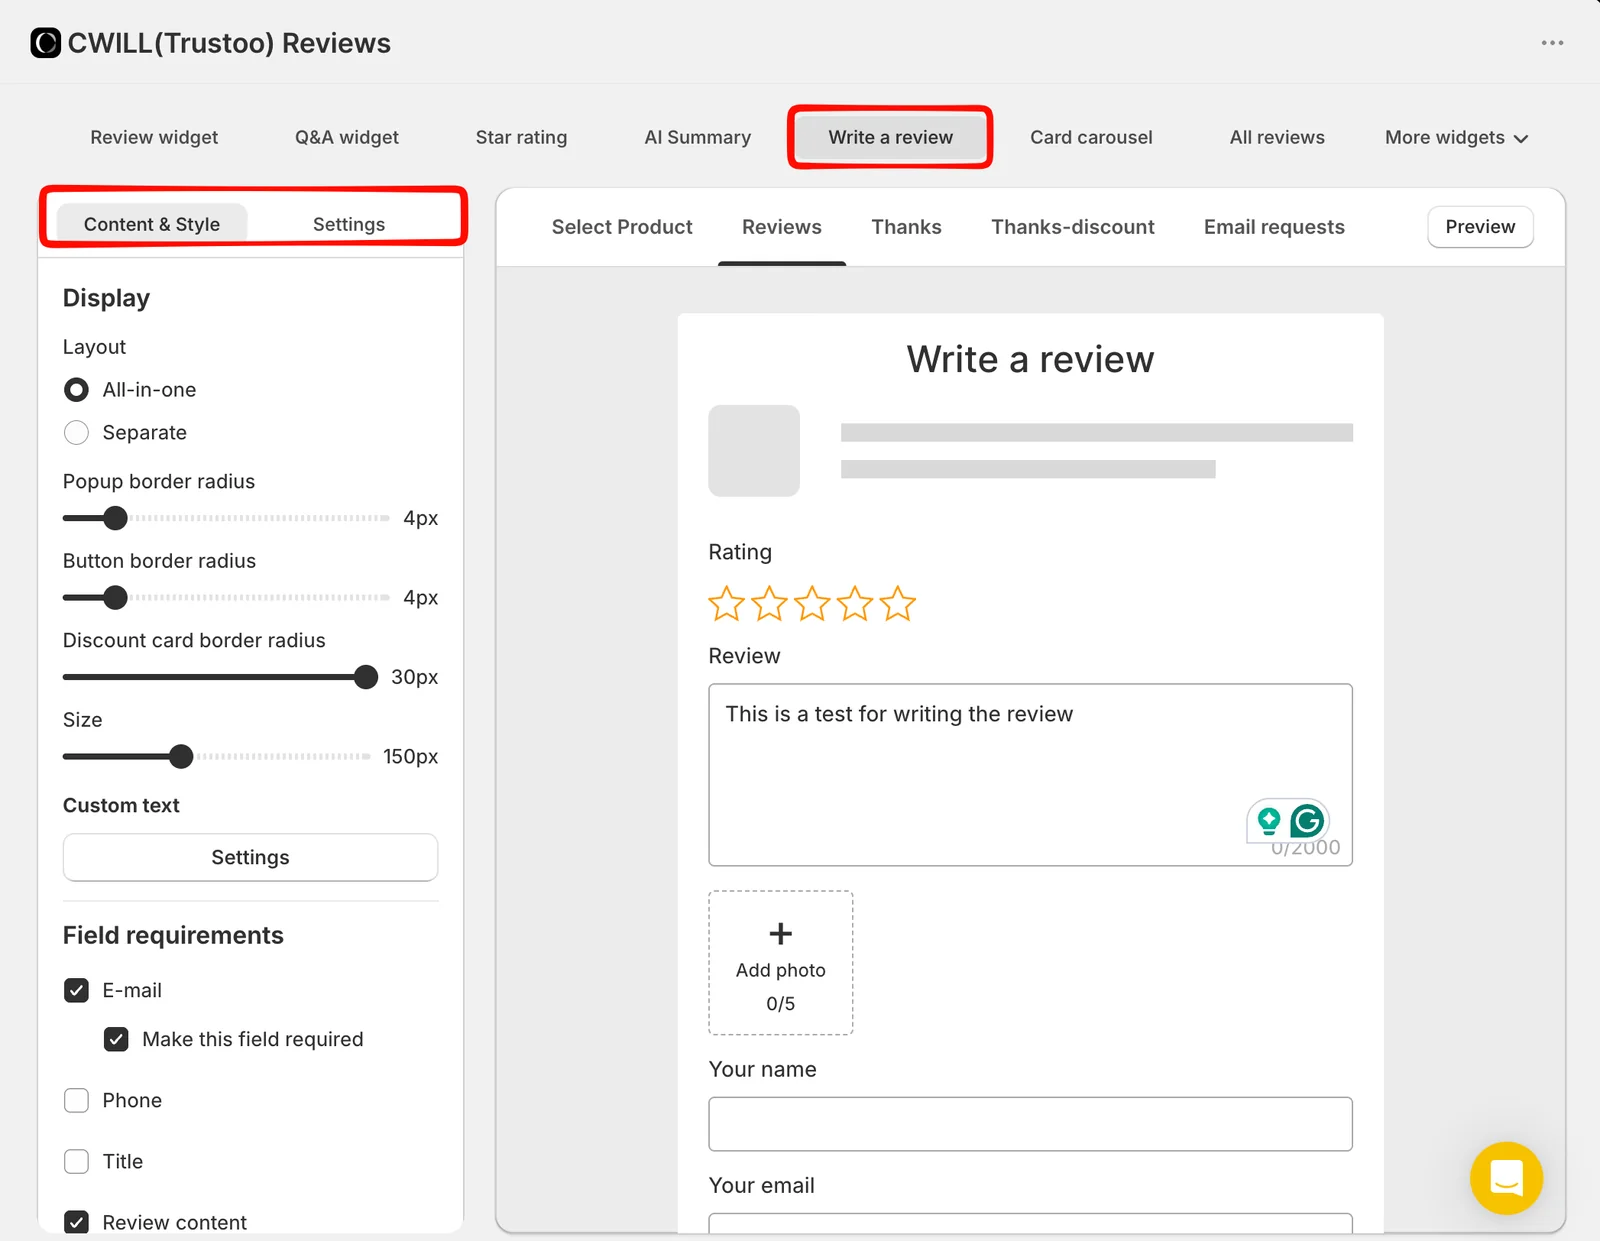Open the Card carousel tab

click(1091, 138)
